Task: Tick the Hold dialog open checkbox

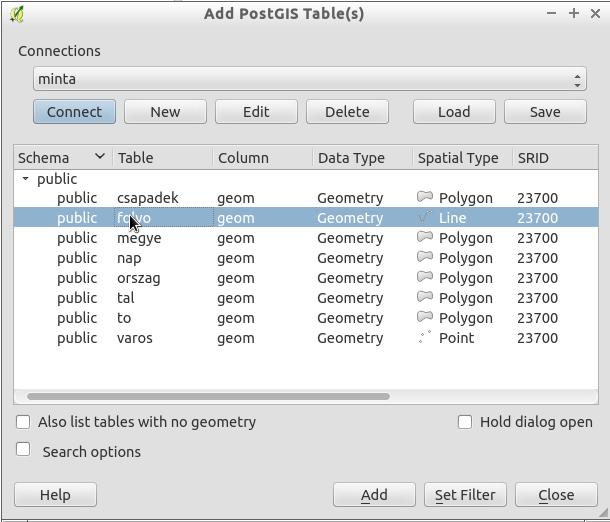Action: (465, 422)
